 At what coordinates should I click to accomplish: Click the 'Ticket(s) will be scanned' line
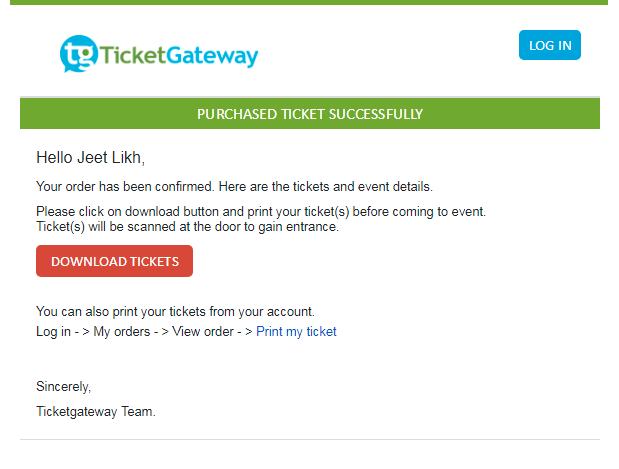188,227
